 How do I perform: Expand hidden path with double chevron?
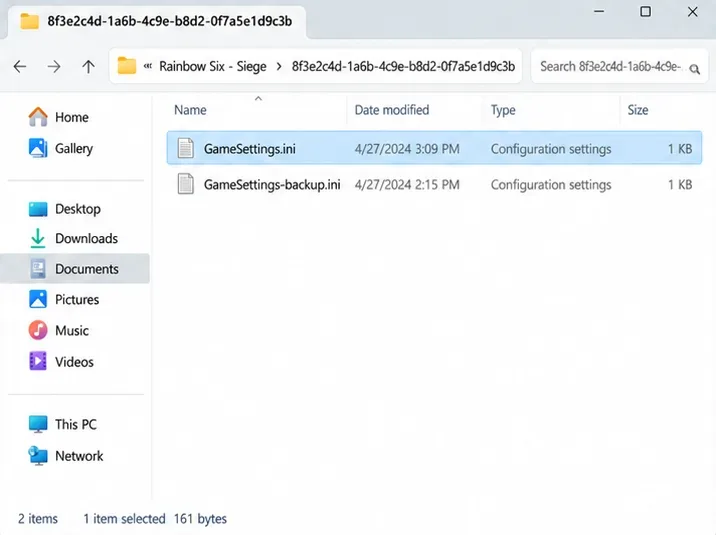click(147, 66)
